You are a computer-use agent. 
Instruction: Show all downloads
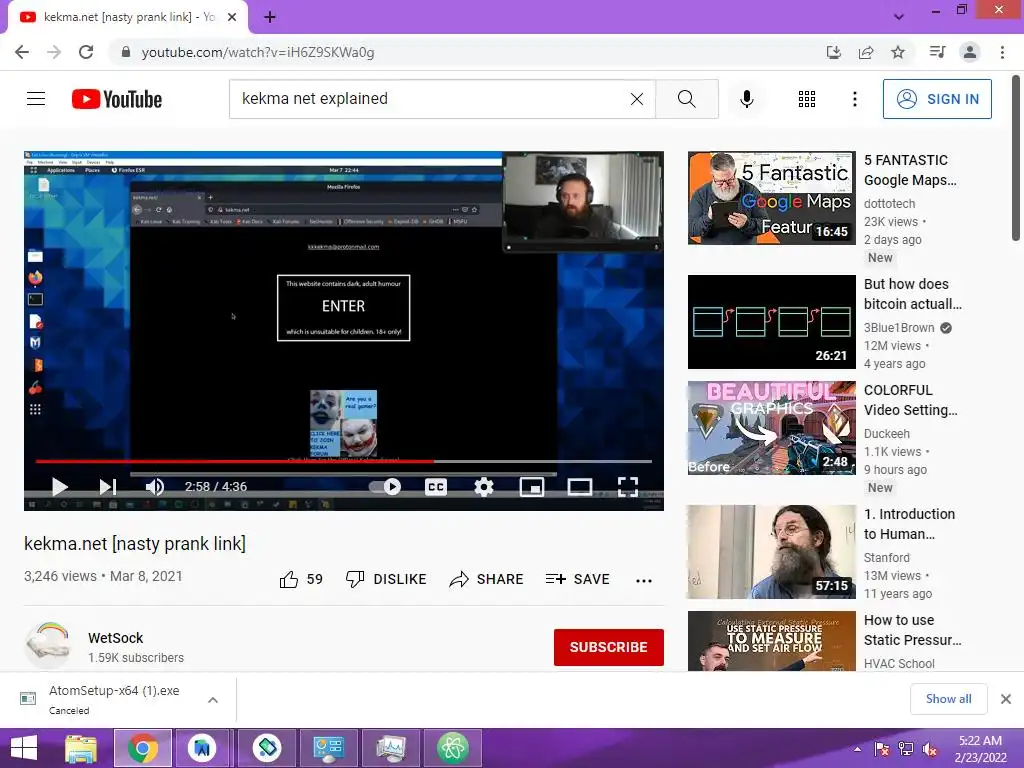click(x=948, y=699)
